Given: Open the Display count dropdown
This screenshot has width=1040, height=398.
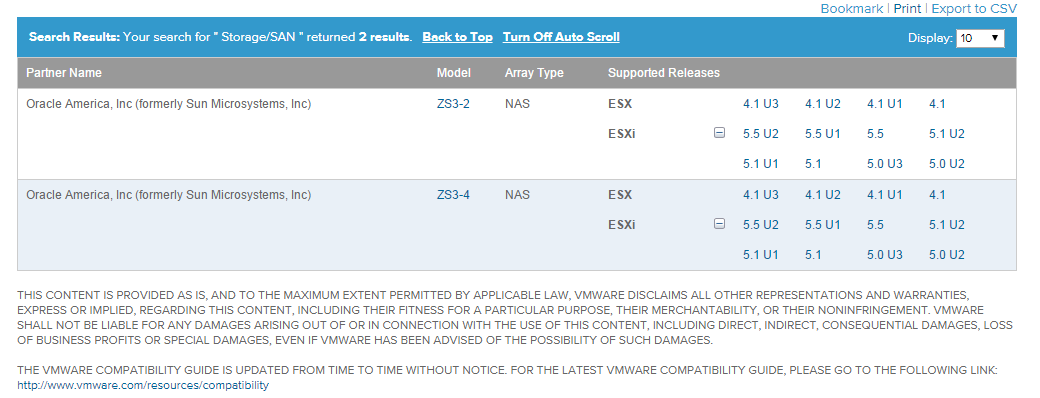Looking at the screenshot, I should click(980, 38).
